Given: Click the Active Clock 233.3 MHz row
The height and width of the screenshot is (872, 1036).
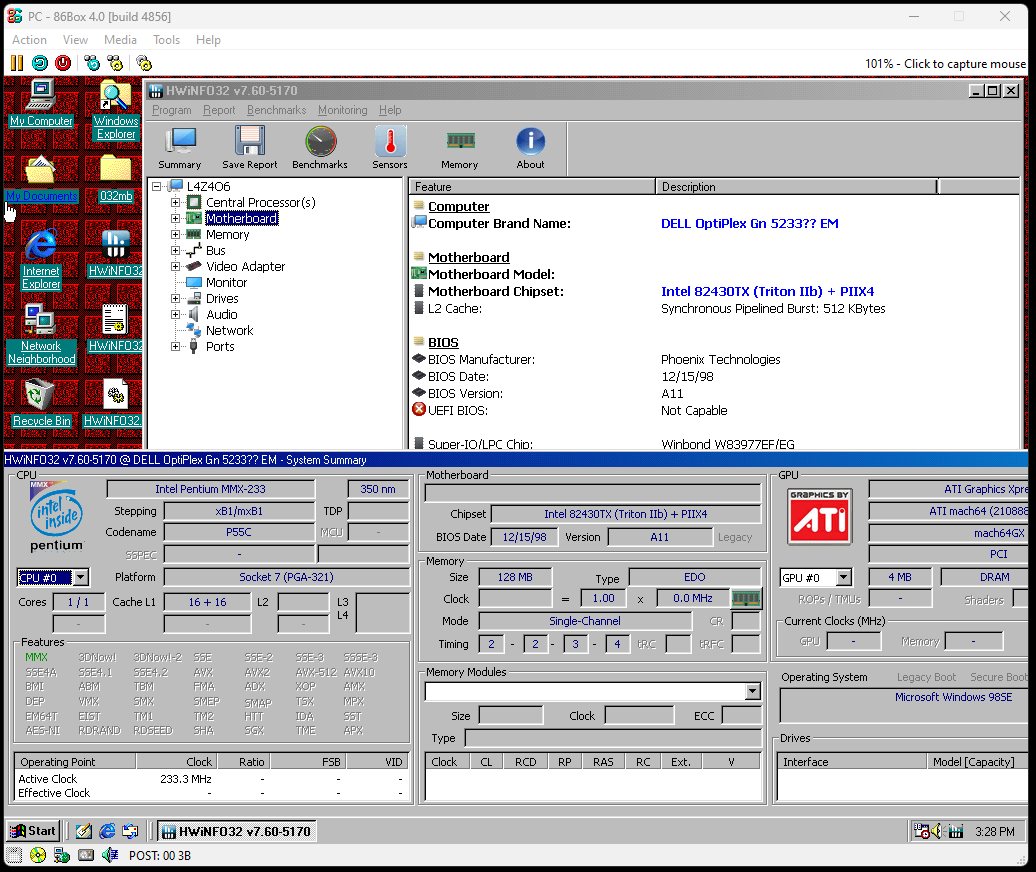Looking at the screenshot, I should [211, 779].
